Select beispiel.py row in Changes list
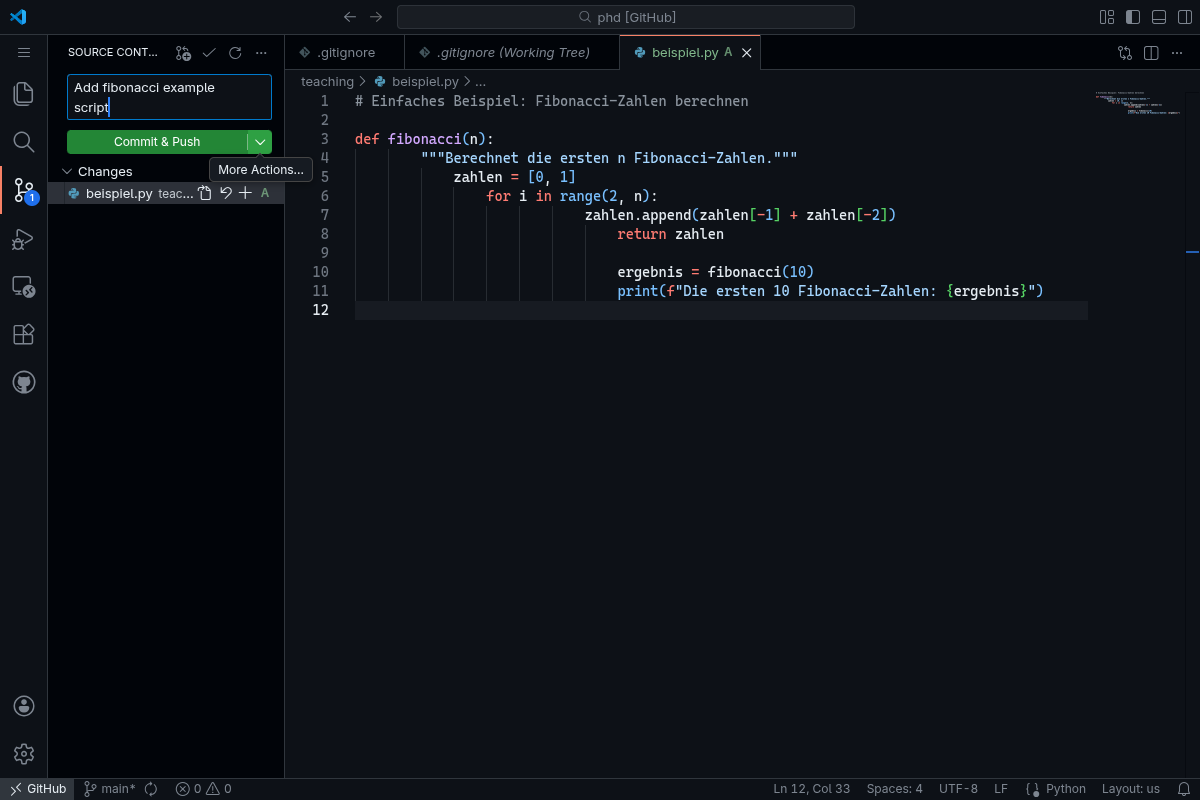 click(x=166, y=193)
